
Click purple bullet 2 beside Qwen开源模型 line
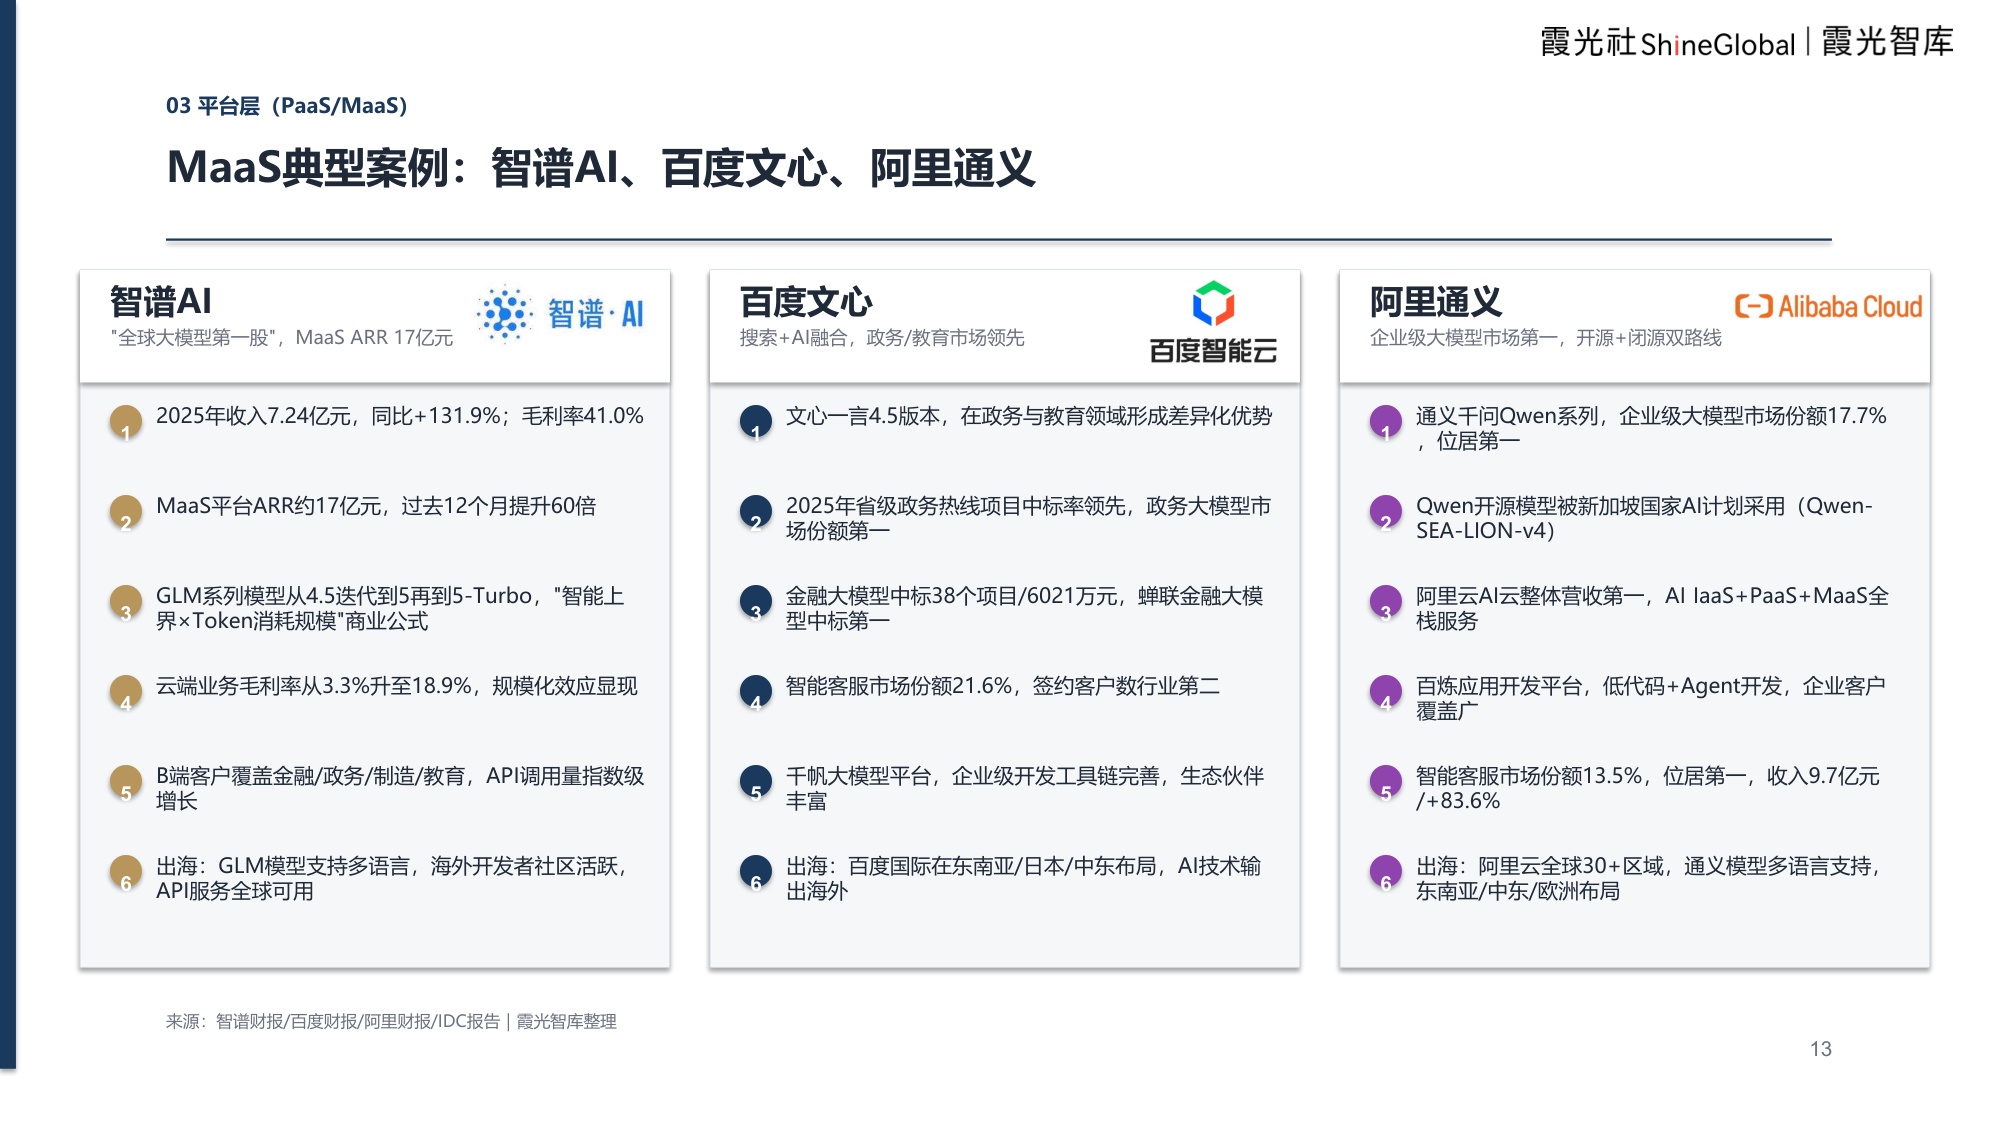tap(1386, 512)
